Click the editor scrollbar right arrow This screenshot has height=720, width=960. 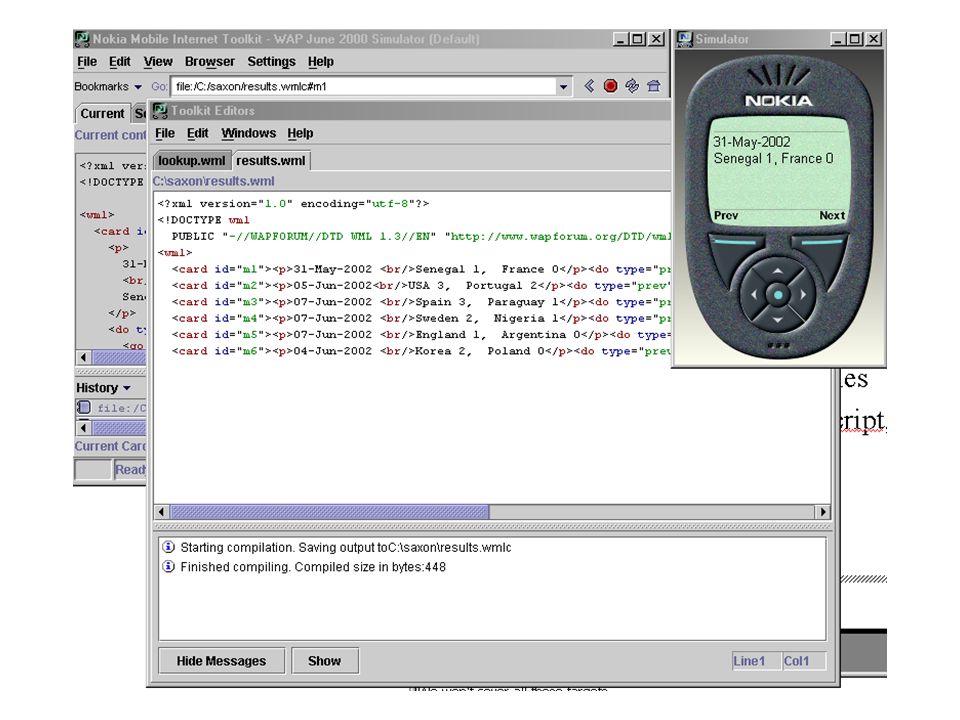point(823,512)
